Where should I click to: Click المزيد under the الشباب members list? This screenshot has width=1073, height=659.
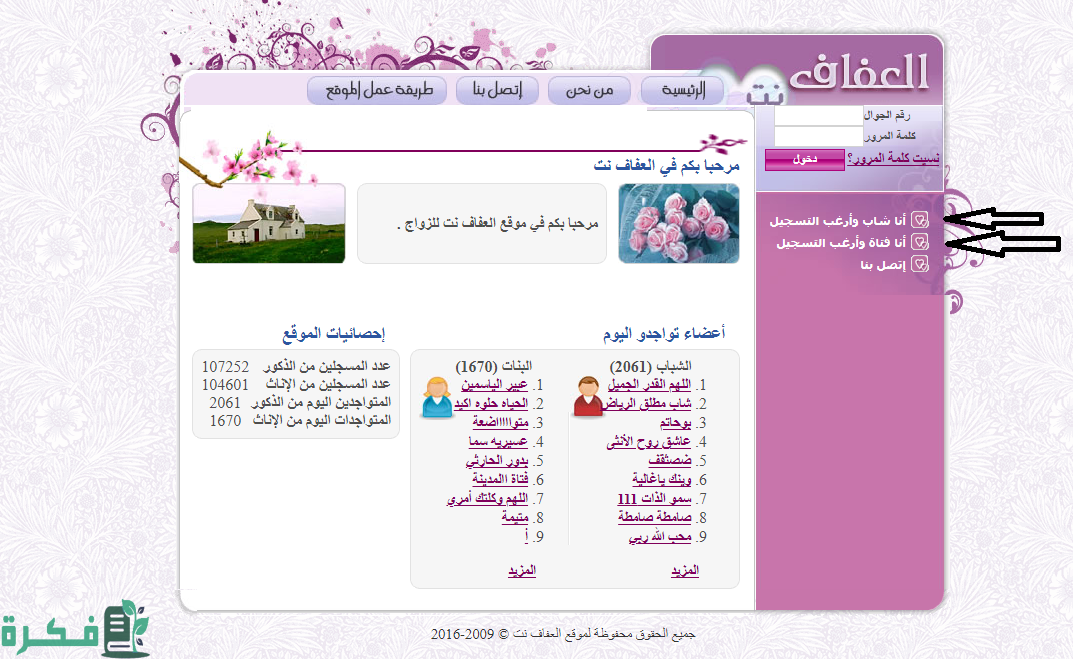(x=684, y=570)
